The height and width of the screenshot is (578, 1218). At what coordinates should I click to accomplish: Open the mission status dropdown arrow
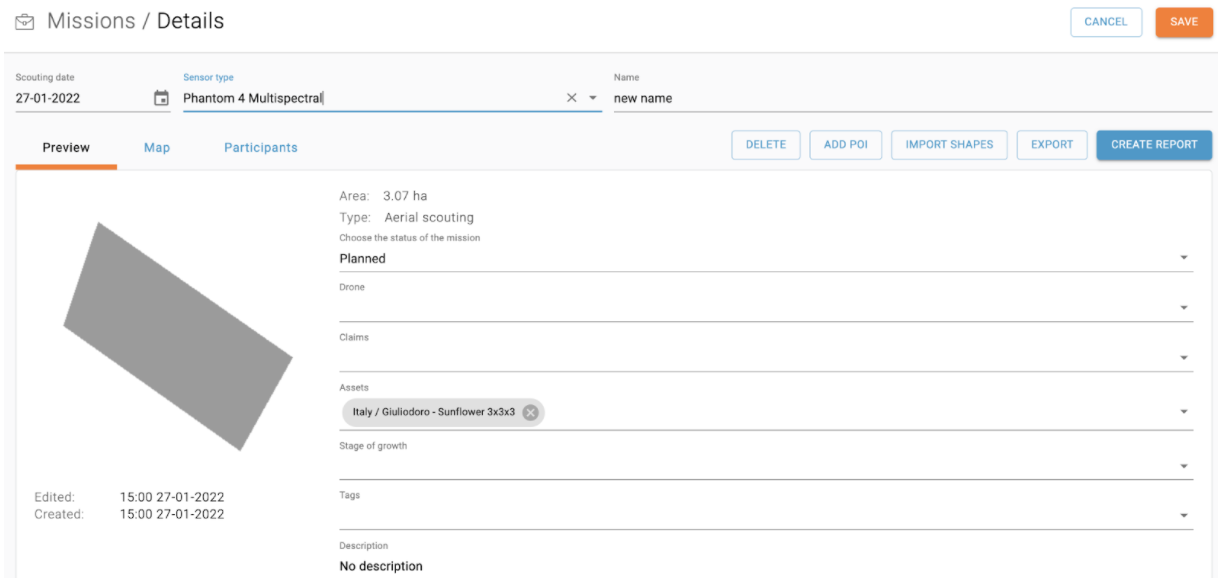click(1184, 258)
